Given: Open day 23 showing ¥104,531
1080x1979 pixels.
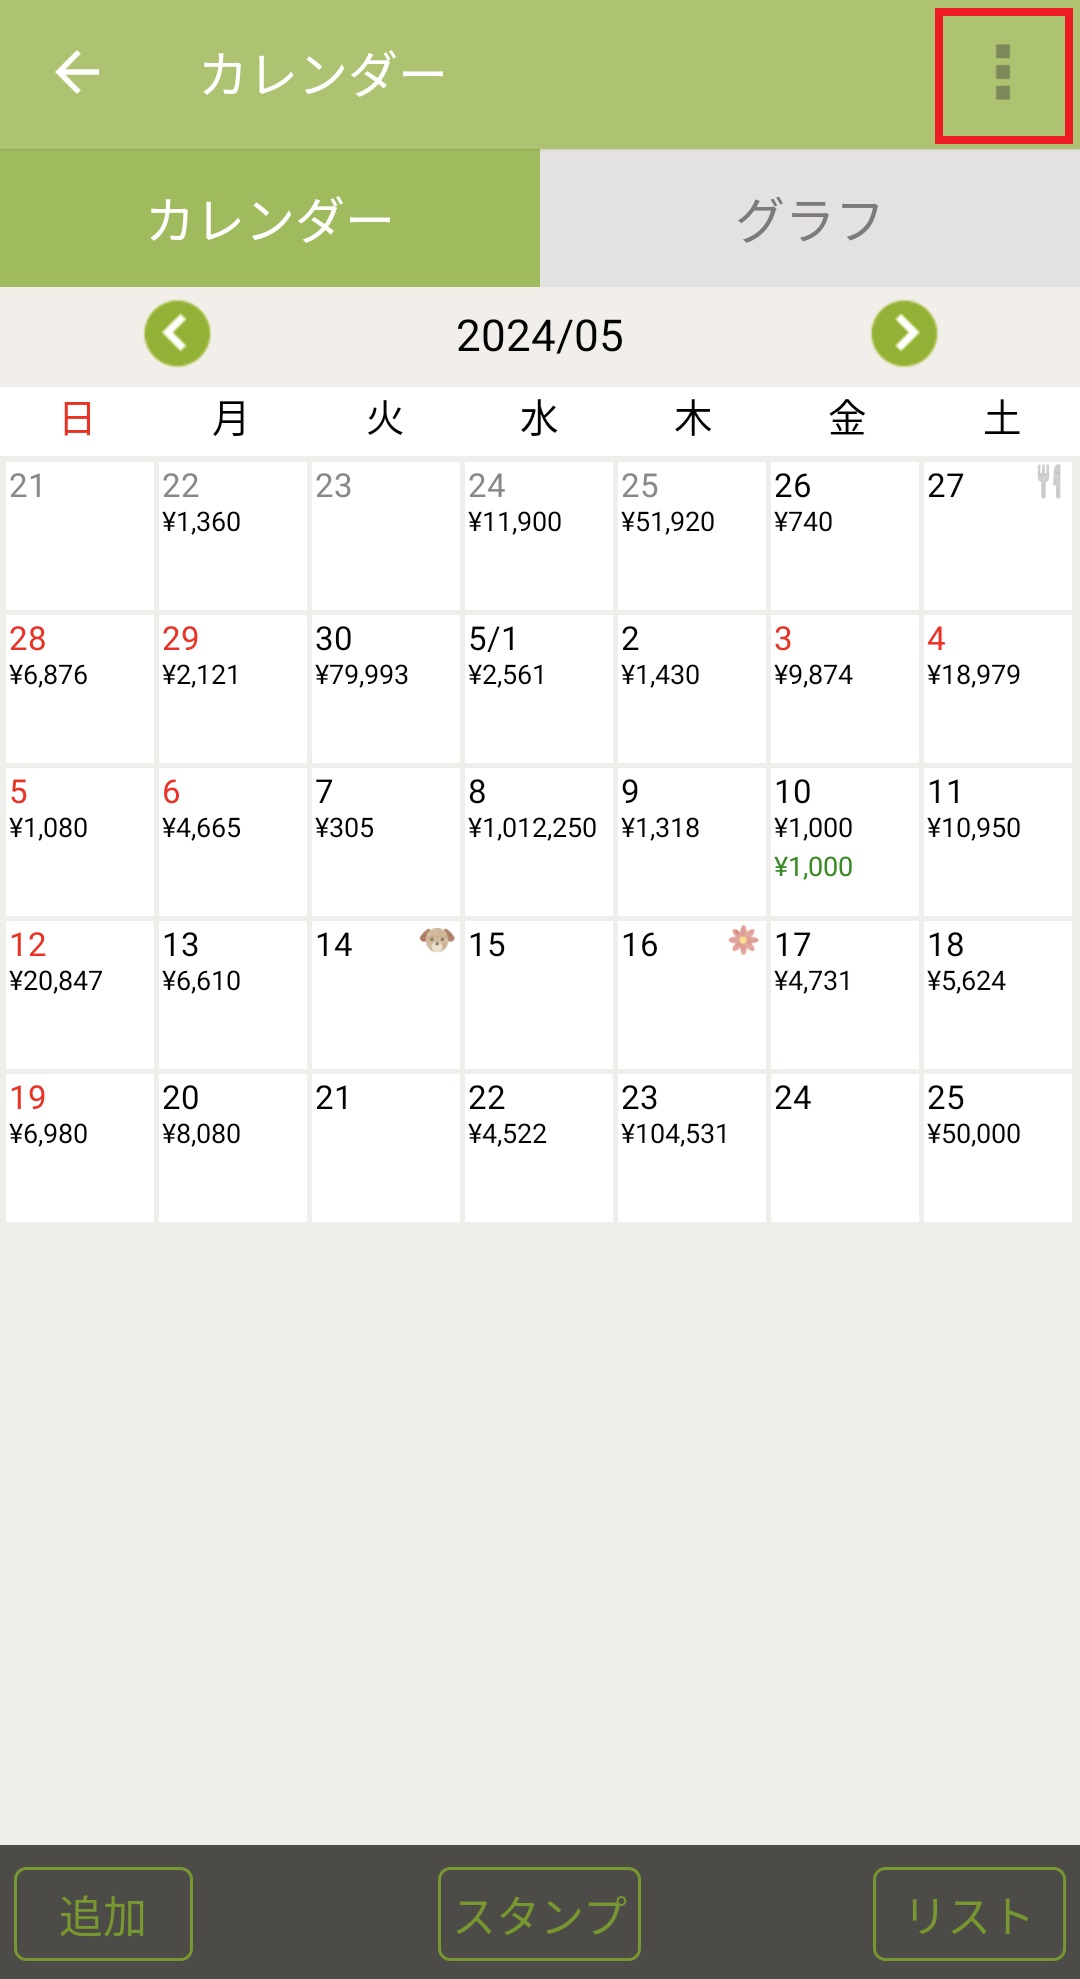Looking at the screenshot, I should (x=691, y=1147).
